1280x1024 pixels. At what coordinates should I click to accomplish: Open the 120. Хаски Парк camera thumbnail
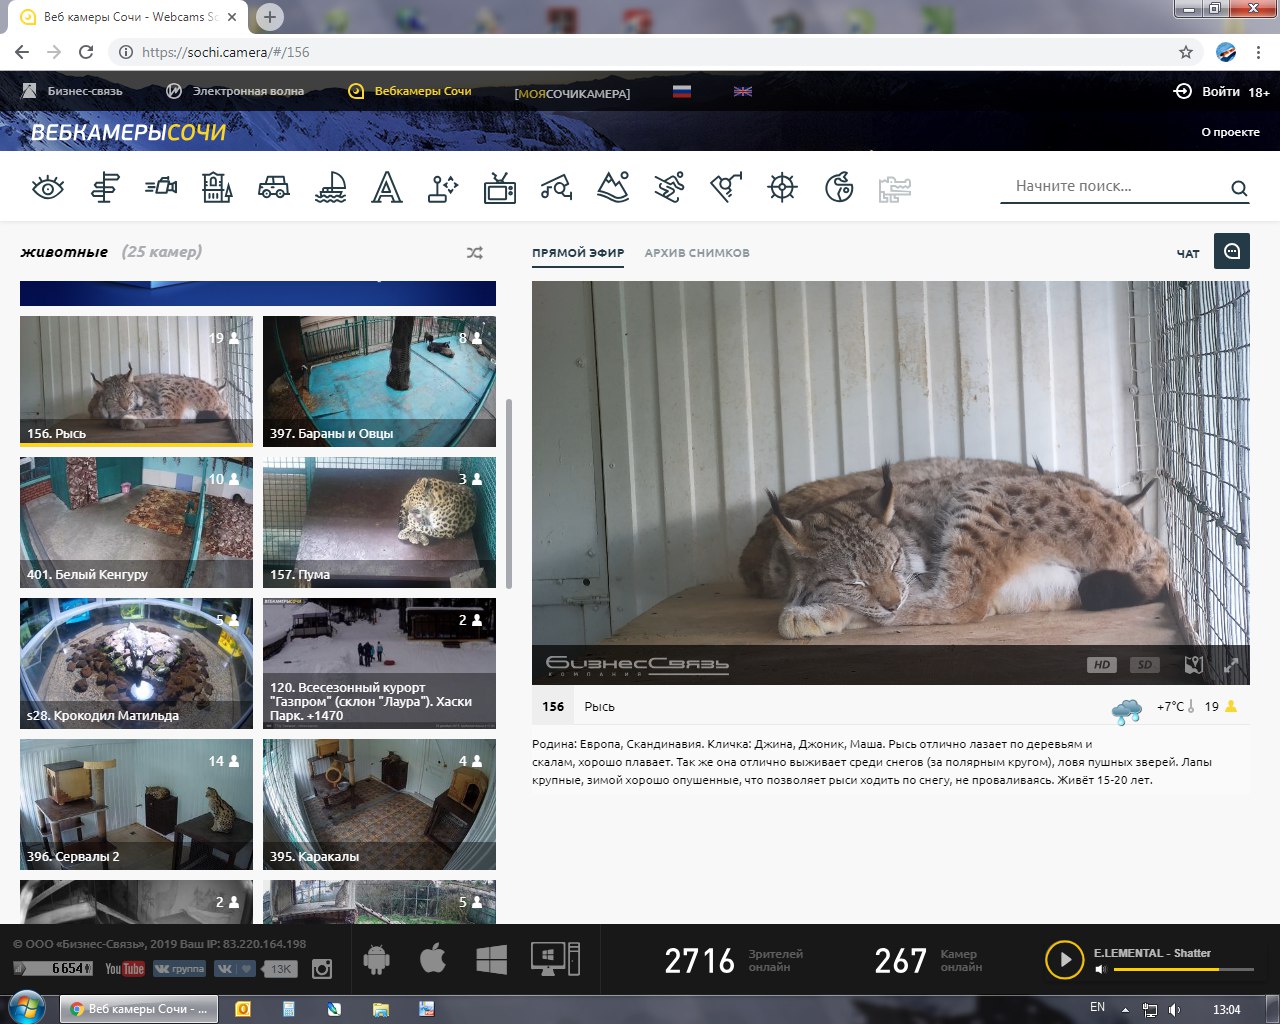pos(379,663)
